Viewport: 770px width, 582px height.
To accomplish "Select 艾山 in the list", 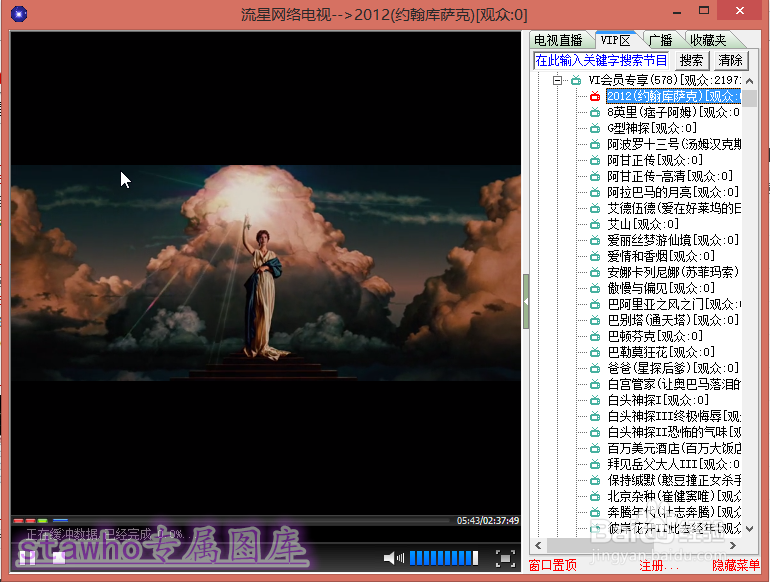I will pos(643,224).
